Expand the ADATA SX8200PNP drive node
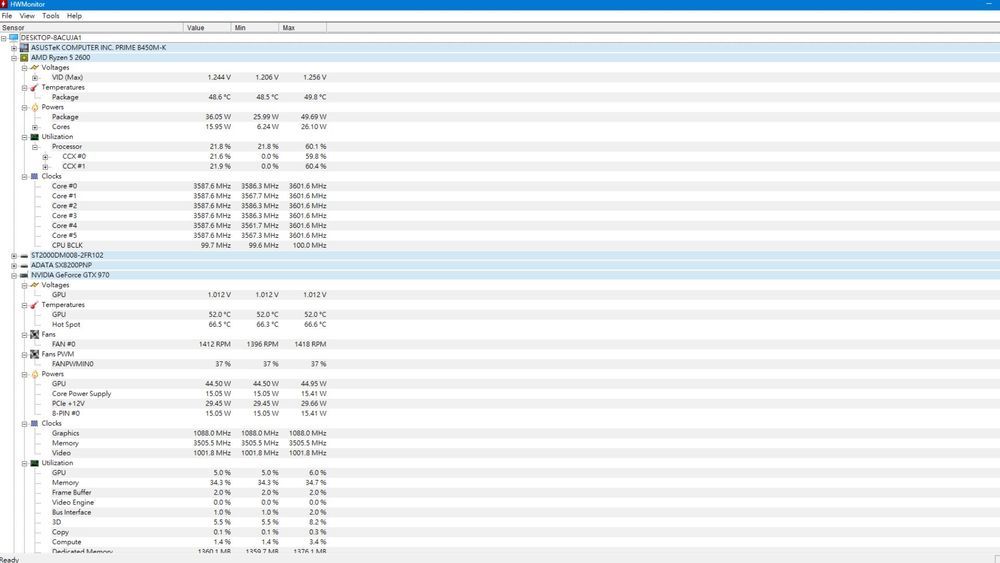 [x=13, y=265]
